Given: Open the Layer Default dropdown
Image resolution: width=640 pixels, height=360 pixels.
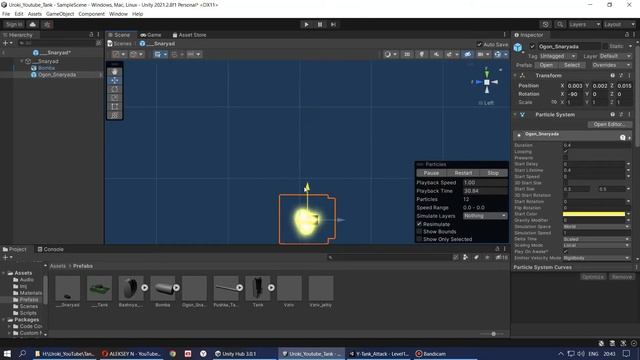Looking at the screenshot, I should [615, 56].
